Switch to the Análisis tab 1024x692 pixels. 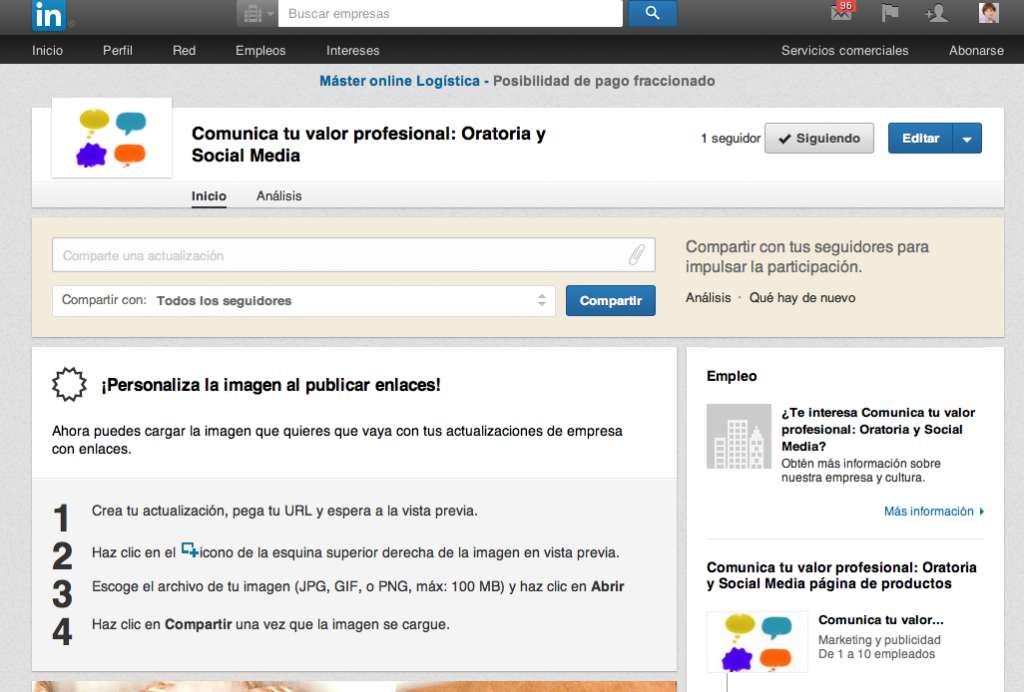coord(279,196)
